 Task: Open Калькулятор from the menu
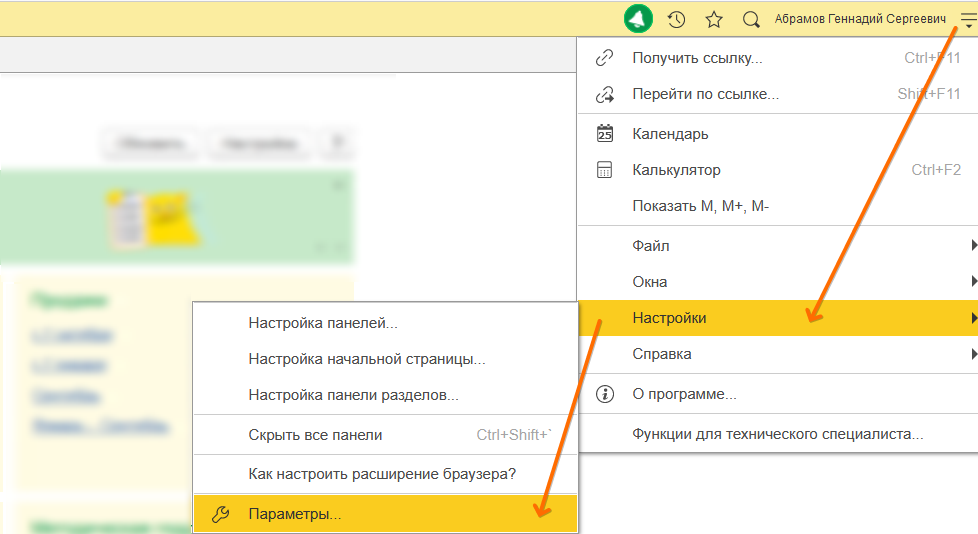[x=778, y=170]
